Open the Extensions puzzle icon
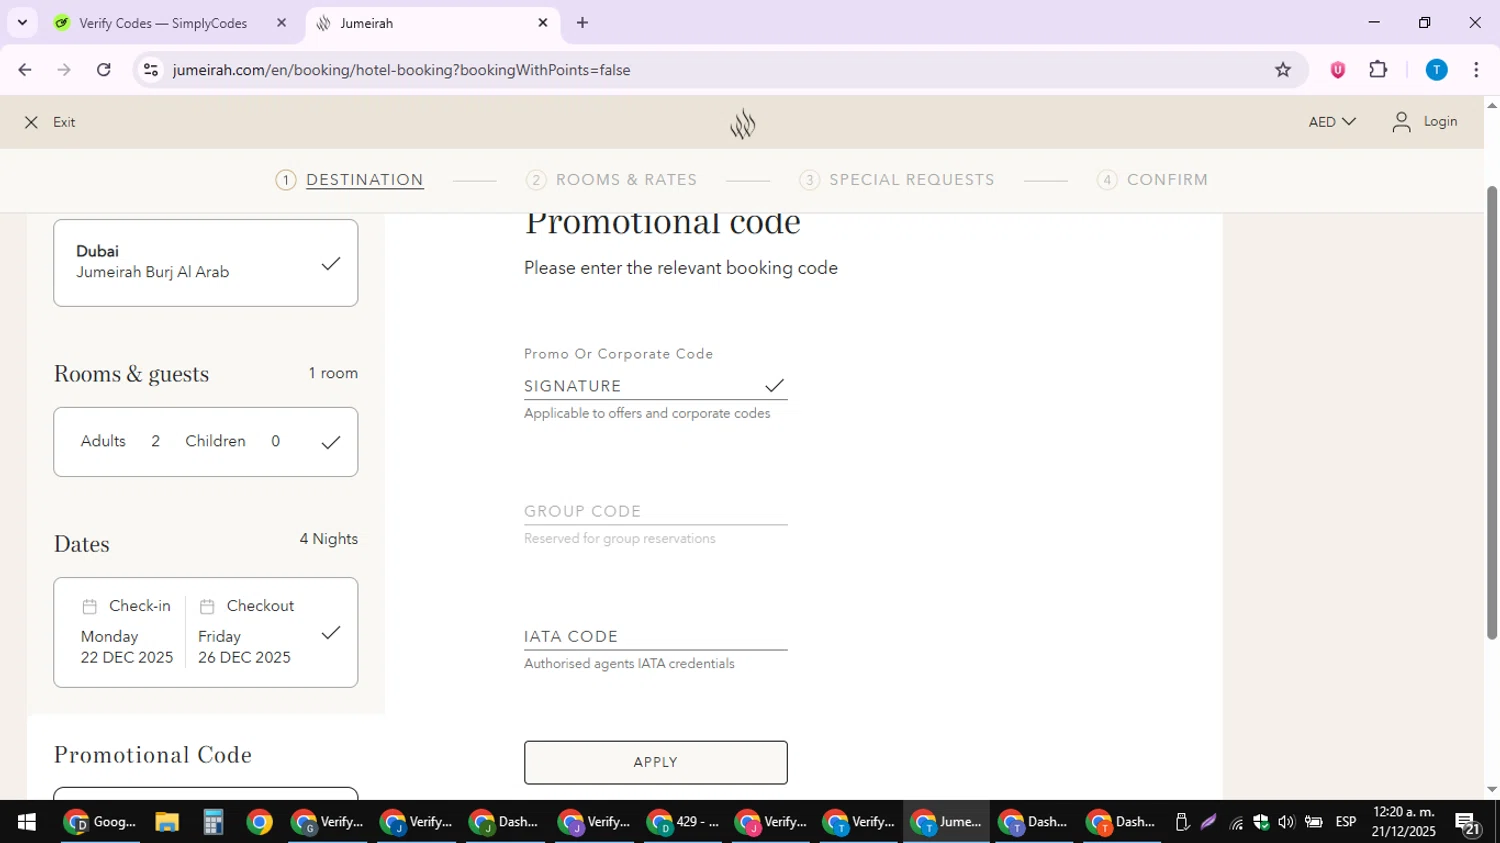1500x843 pixels. click(x=1379, y=70)
